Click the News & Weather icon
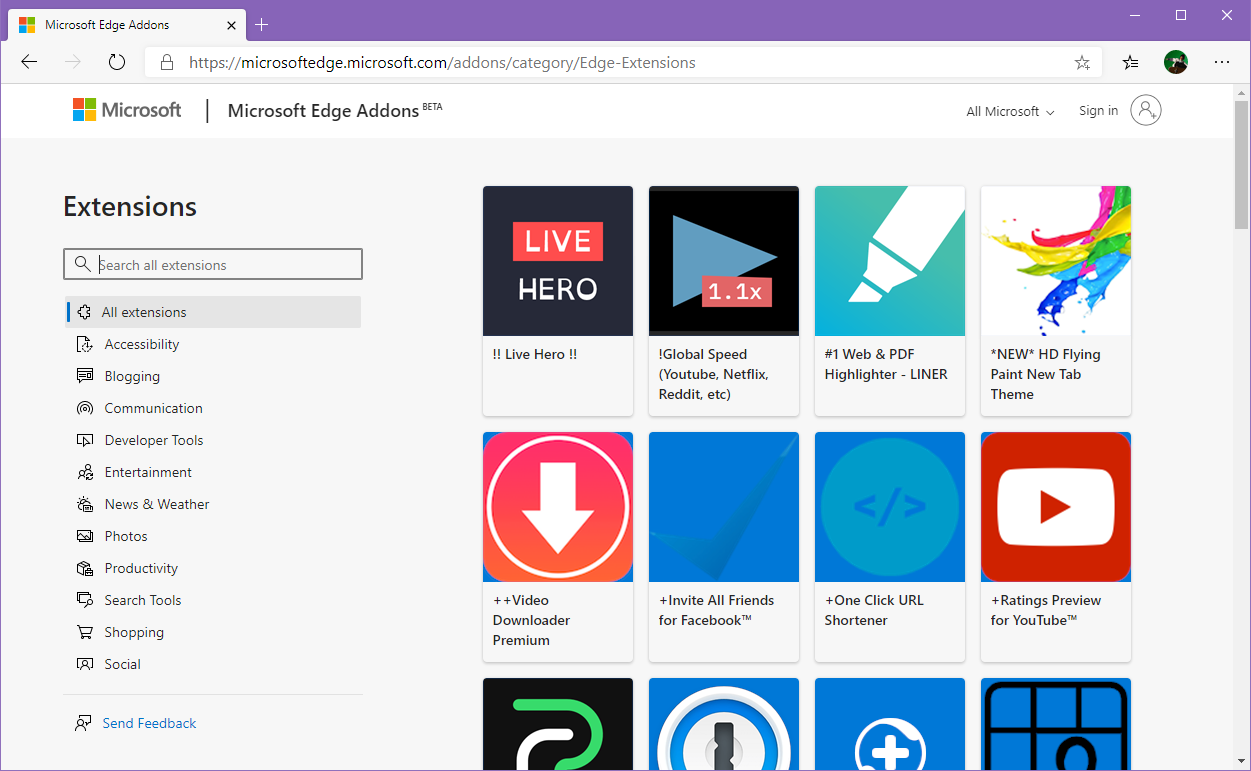The height and width of the screenshot is (771, 1251). [85, 504]
